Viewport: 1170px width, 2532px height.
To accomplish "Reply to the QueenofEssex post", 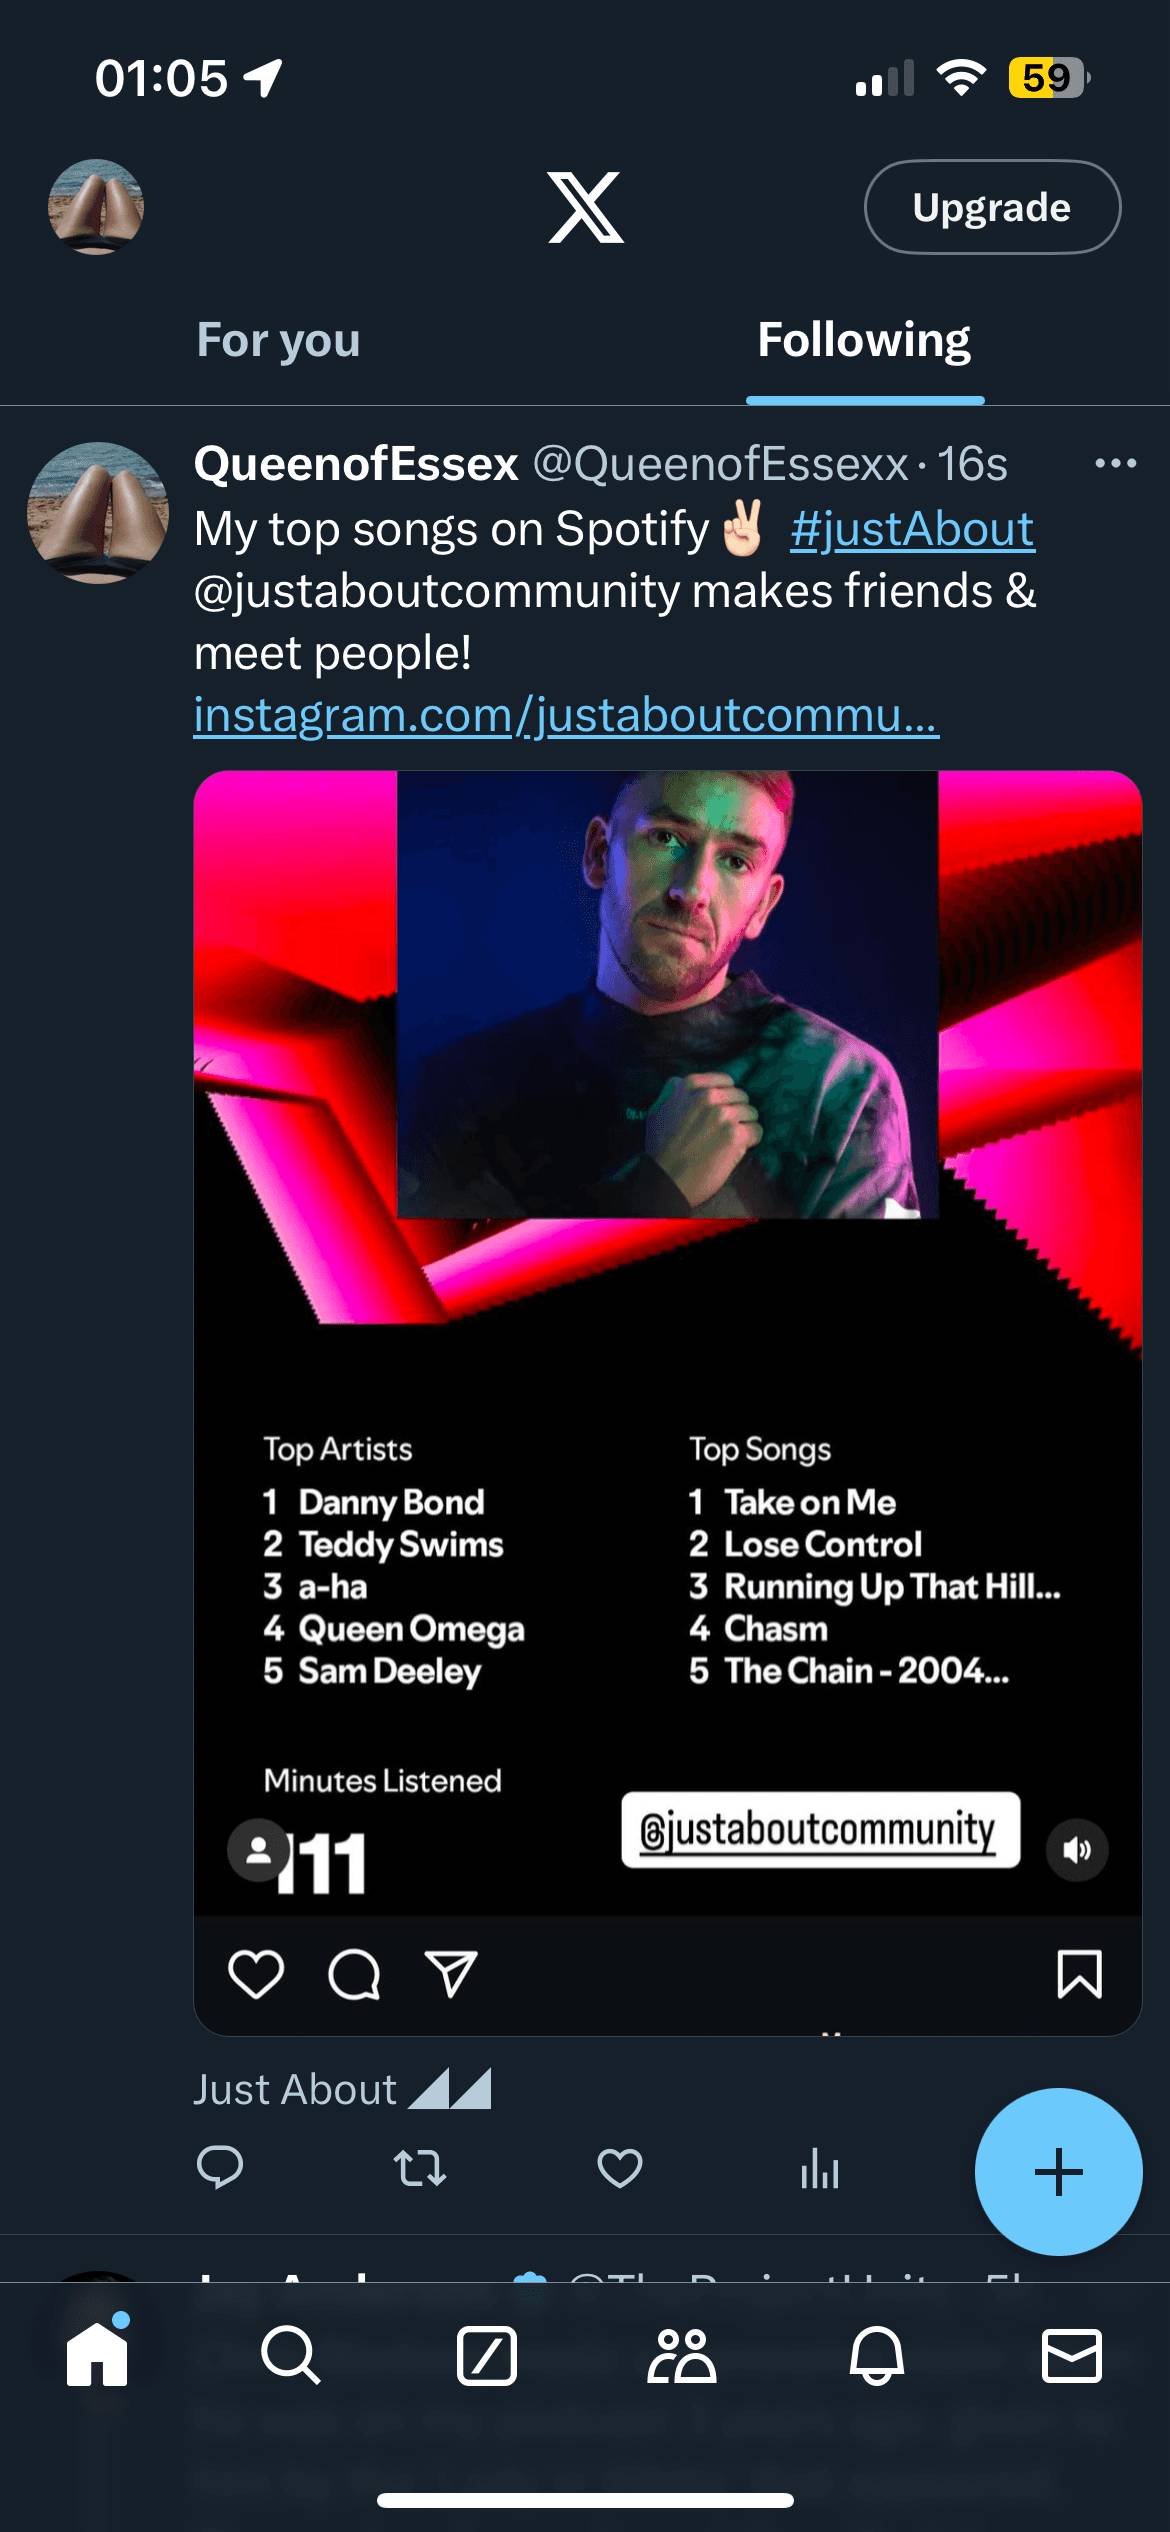I will [220, 2167].
